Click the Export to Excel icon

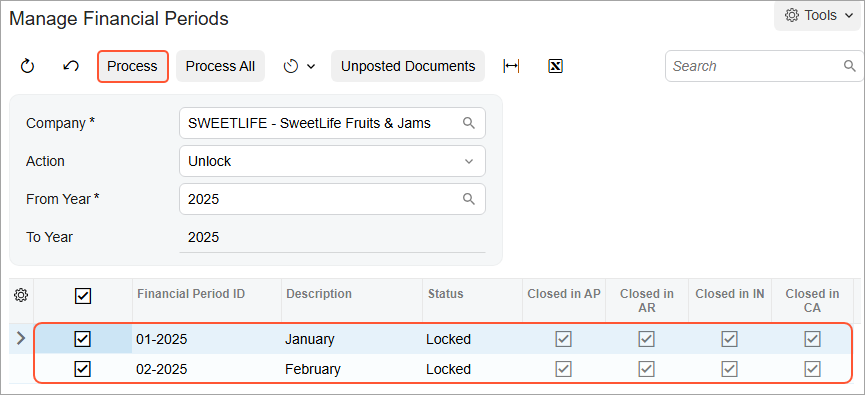click(x=556, y=66)
